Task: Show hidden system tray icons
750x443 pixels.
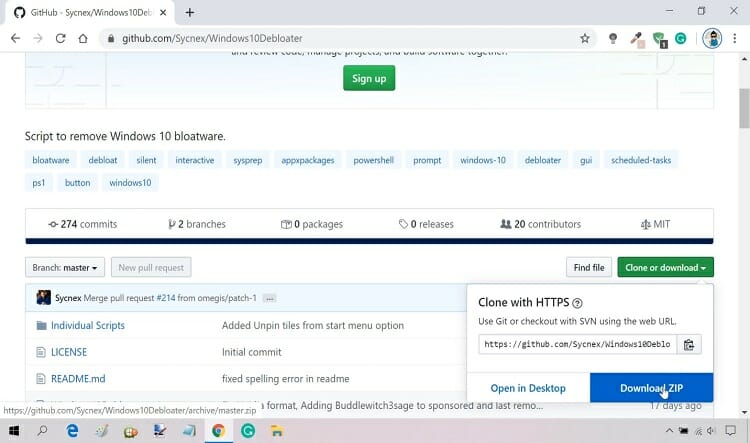Action: point(669,431)
